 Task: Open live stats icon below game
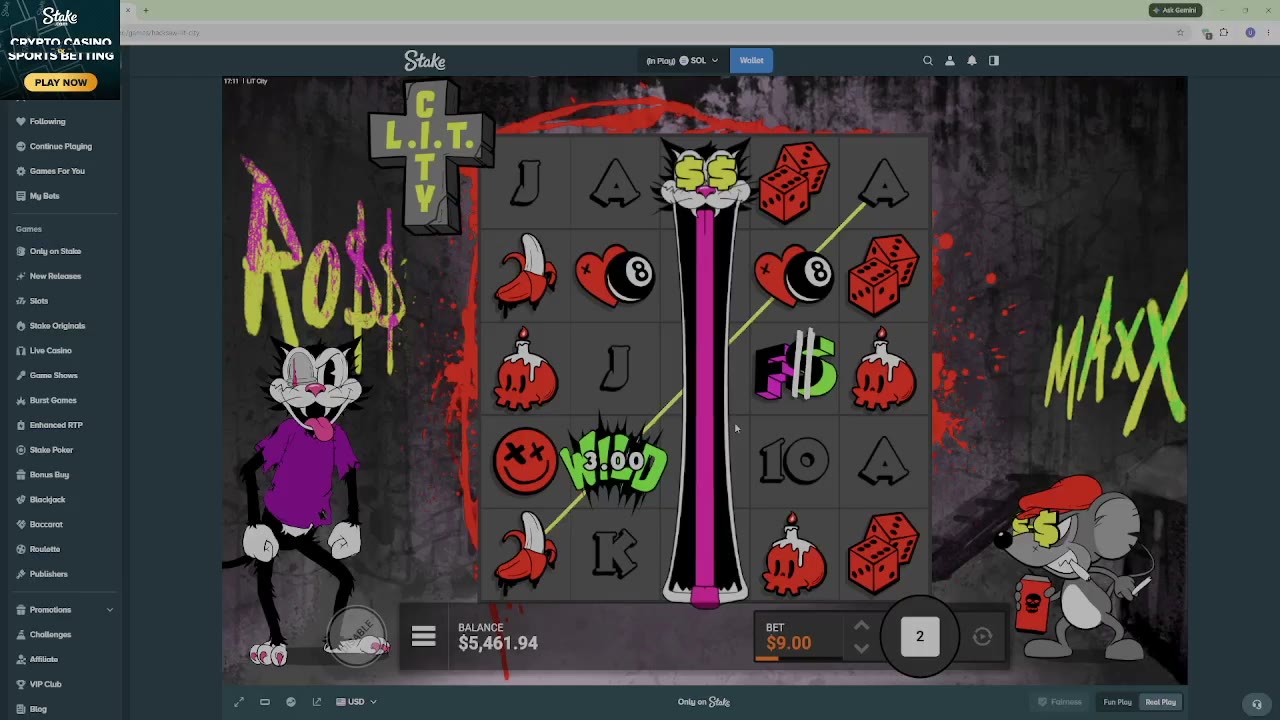(x=291, y=702)
